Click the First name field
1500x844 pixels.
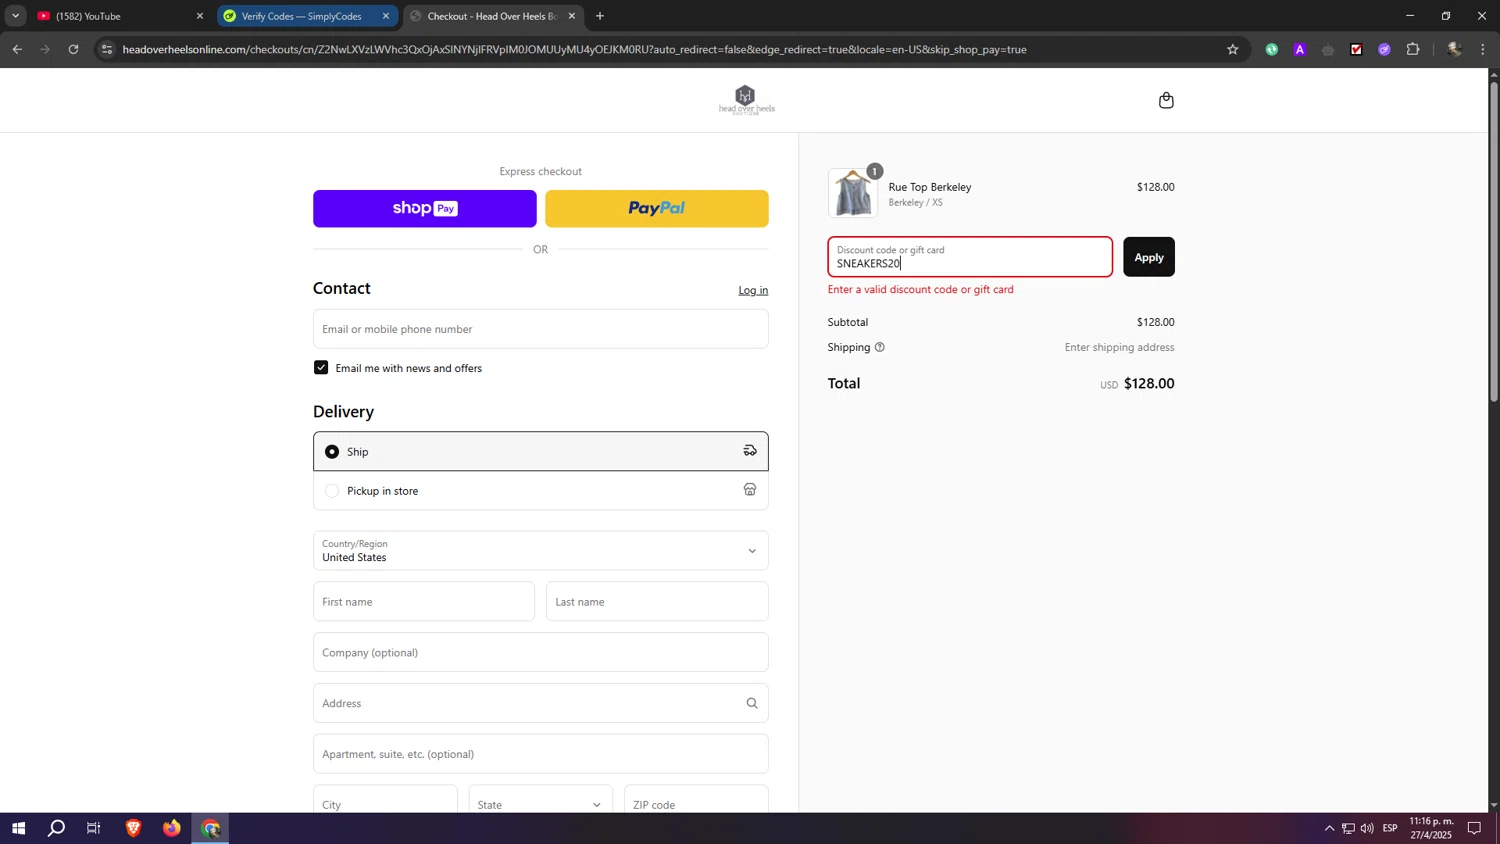pos(424,601)
